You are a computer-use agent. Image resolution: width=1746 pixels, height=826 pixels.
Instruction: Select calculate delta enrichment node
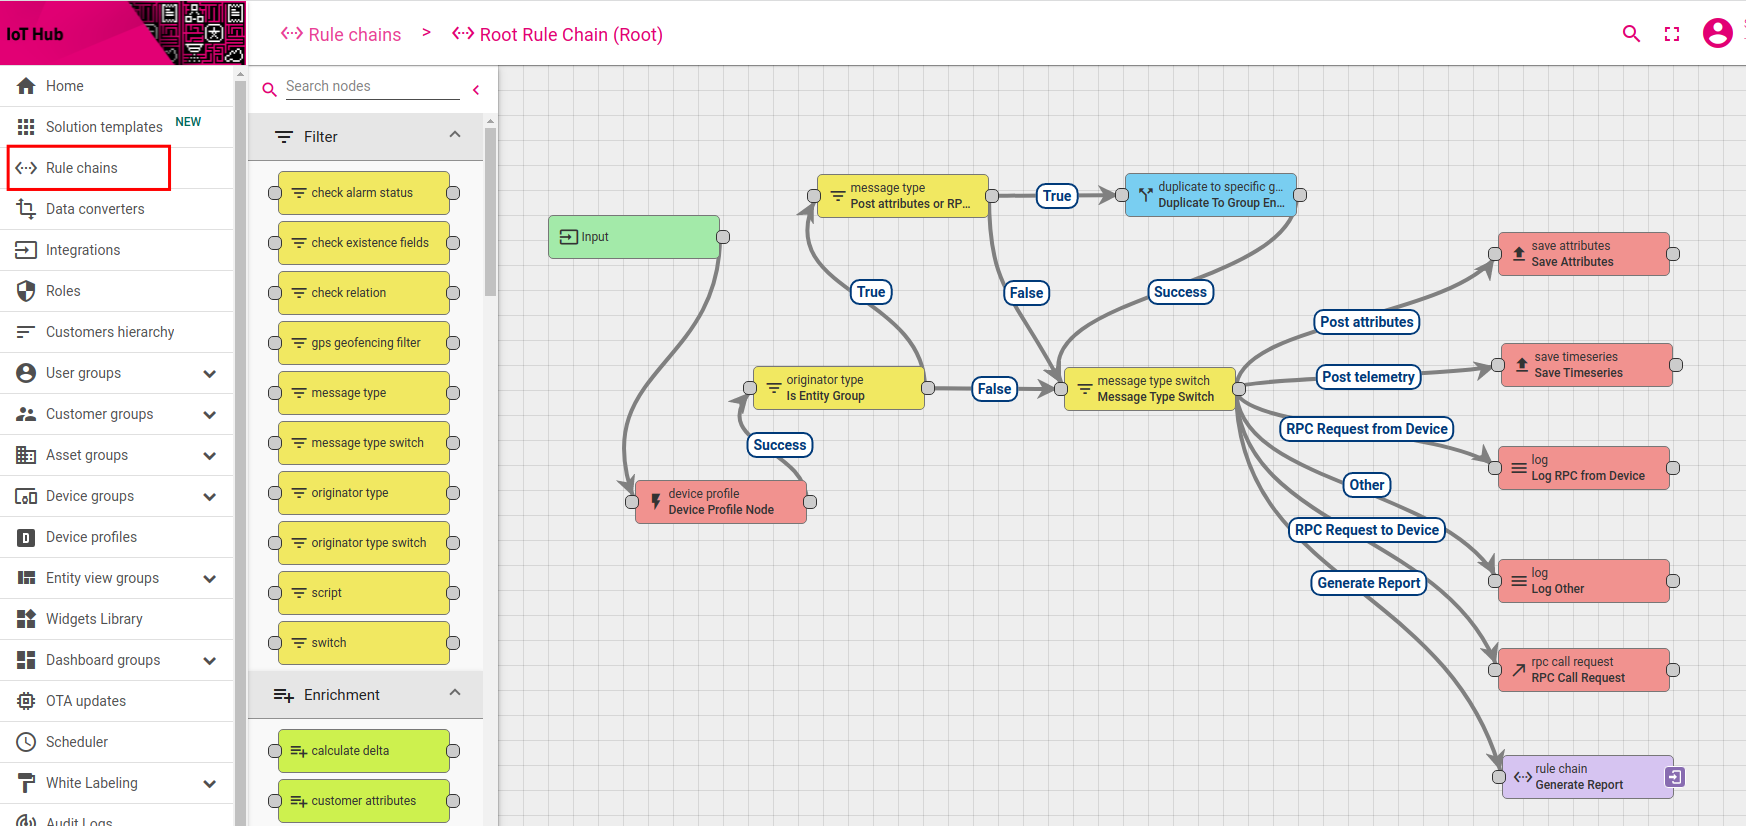pyautogui.click(x=364, y=751)
